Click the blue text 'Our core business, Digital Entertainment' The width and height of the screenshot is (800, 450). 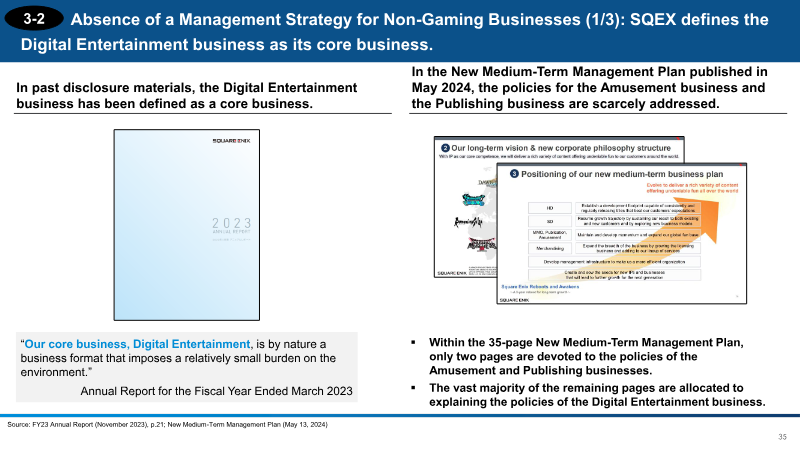point(137,344)
